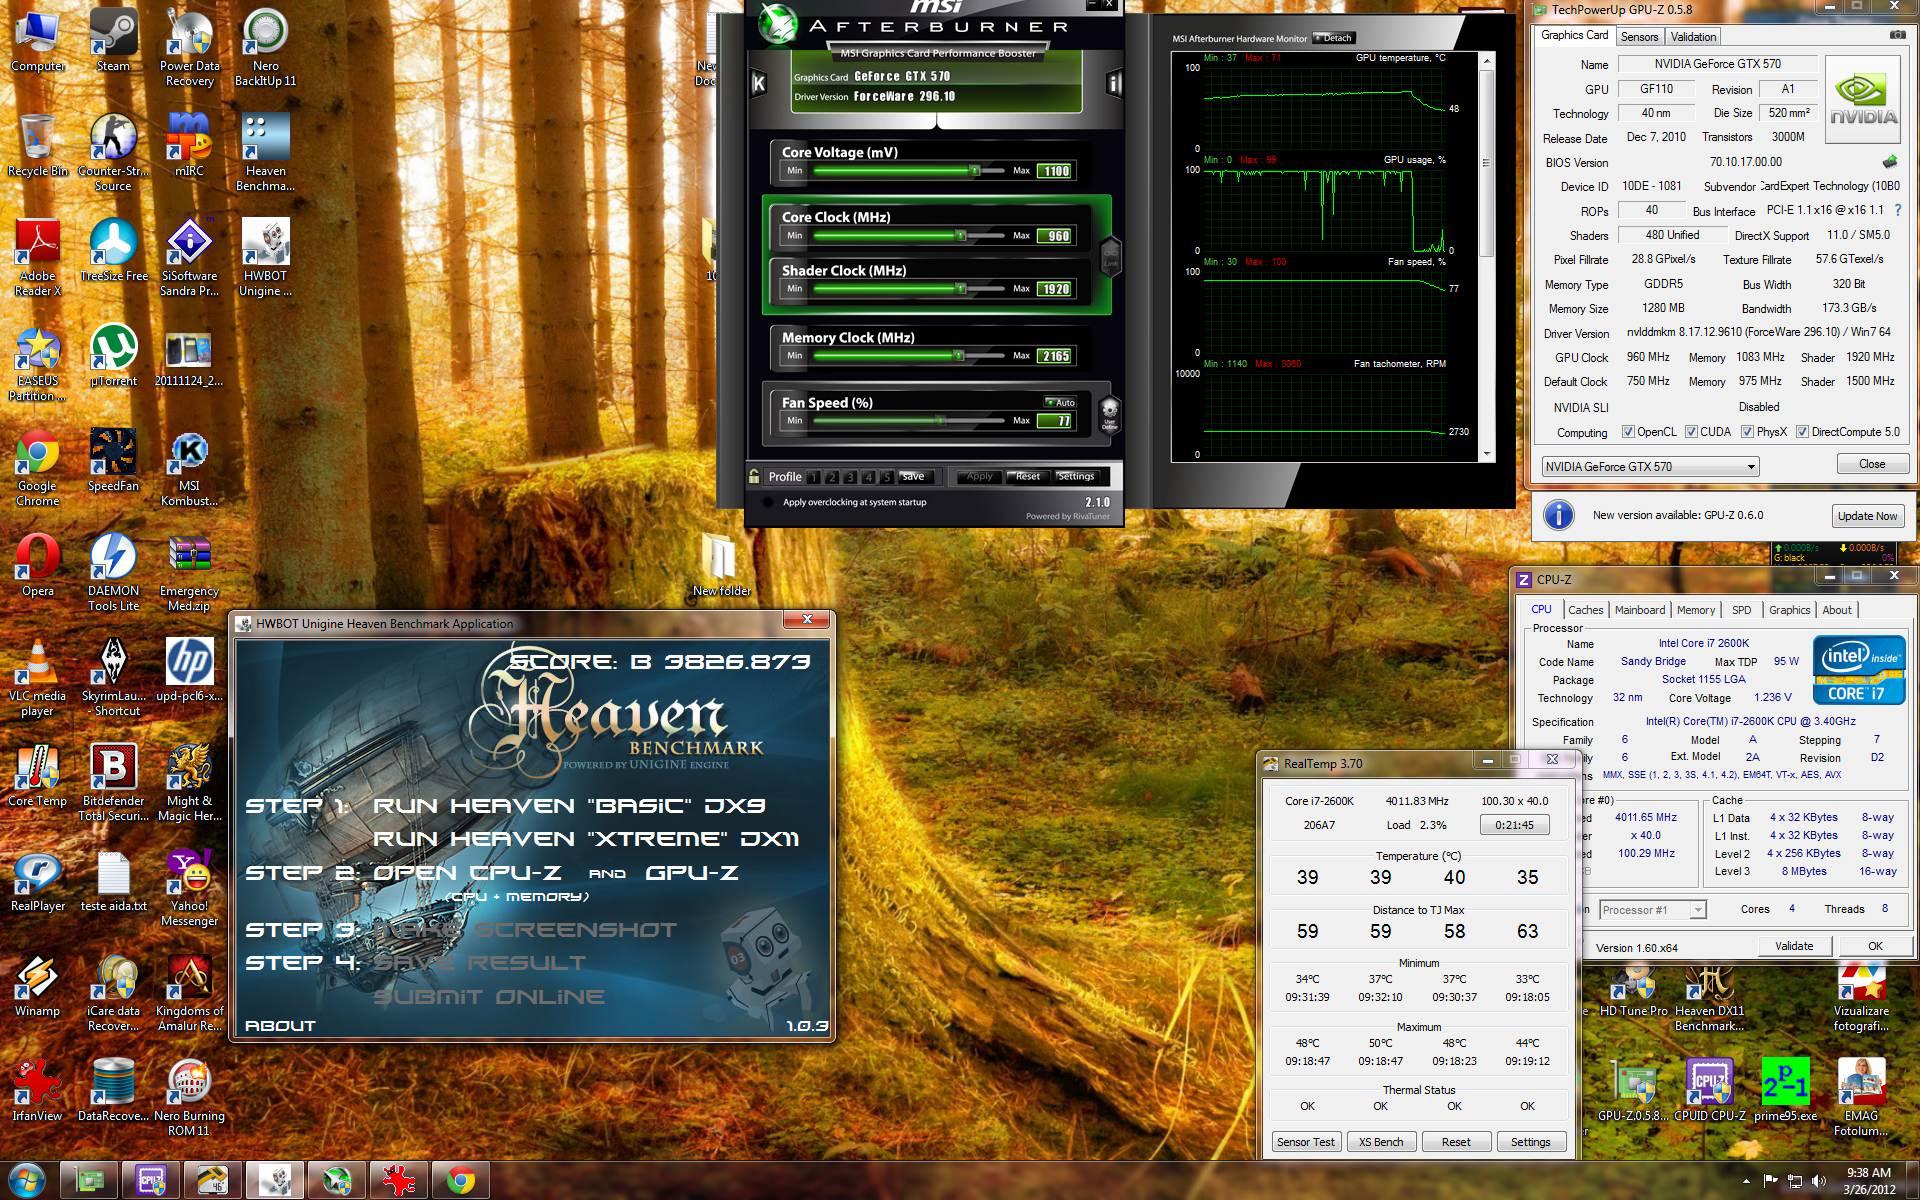Switch to the Mainboard tab in CPU-Z
This screenshot has width=1920, height=1200.
[x=1640, y=610]
